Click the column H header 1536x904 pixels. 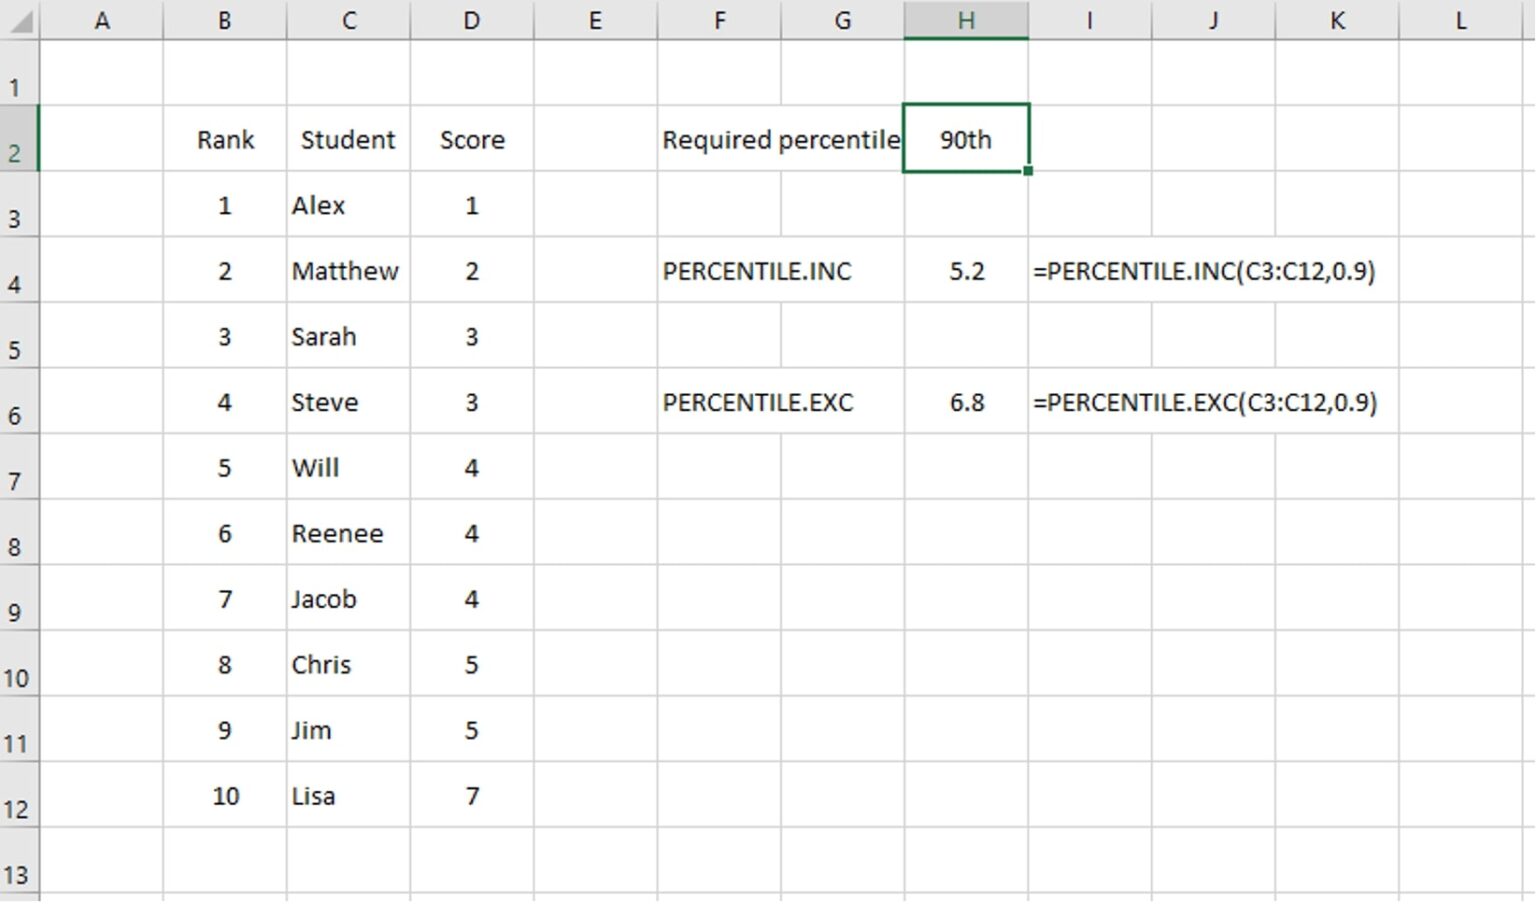pos(964,19)
